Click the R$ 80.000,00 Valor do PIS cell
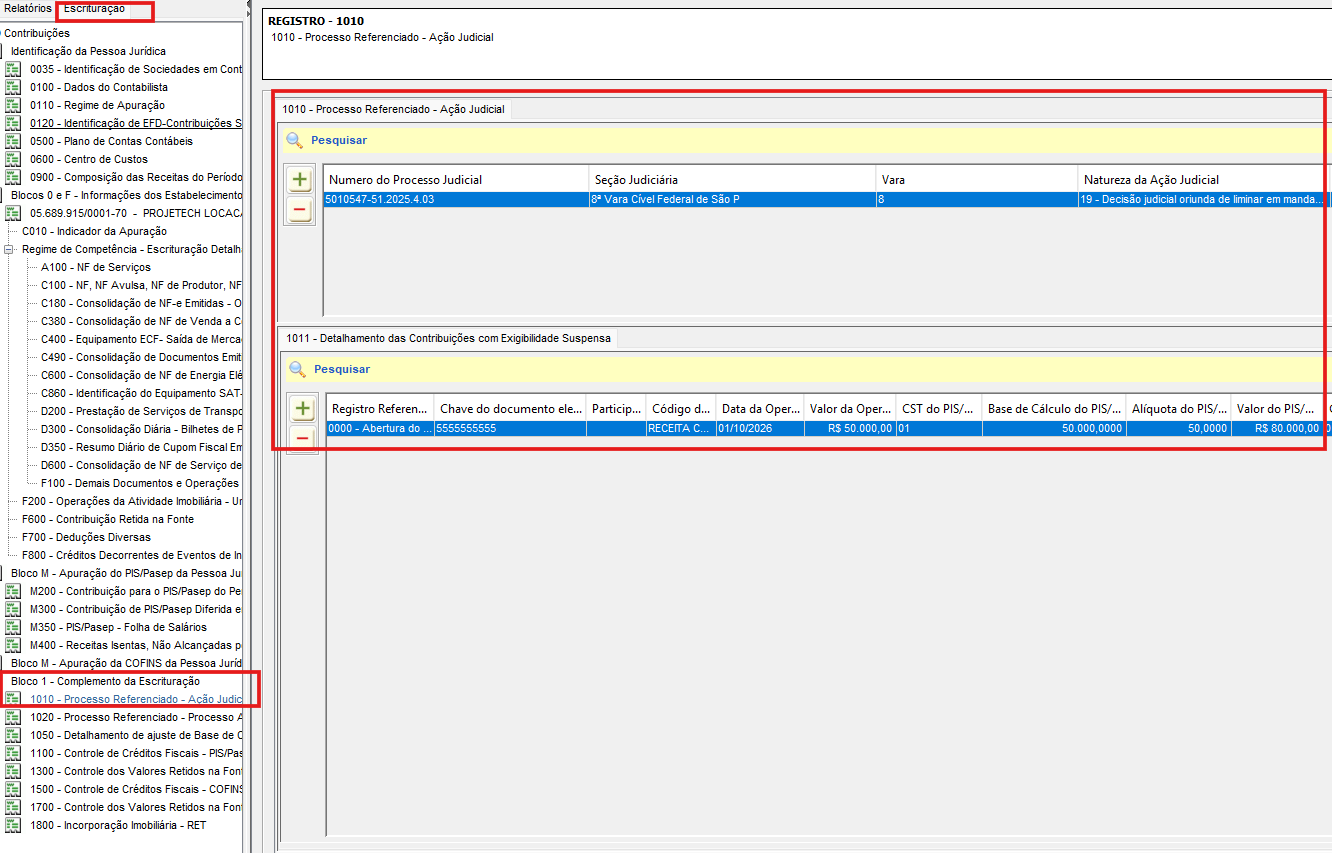This screenshot has width=1332, height=853. pyautogui.click(x=1276, y=428)
